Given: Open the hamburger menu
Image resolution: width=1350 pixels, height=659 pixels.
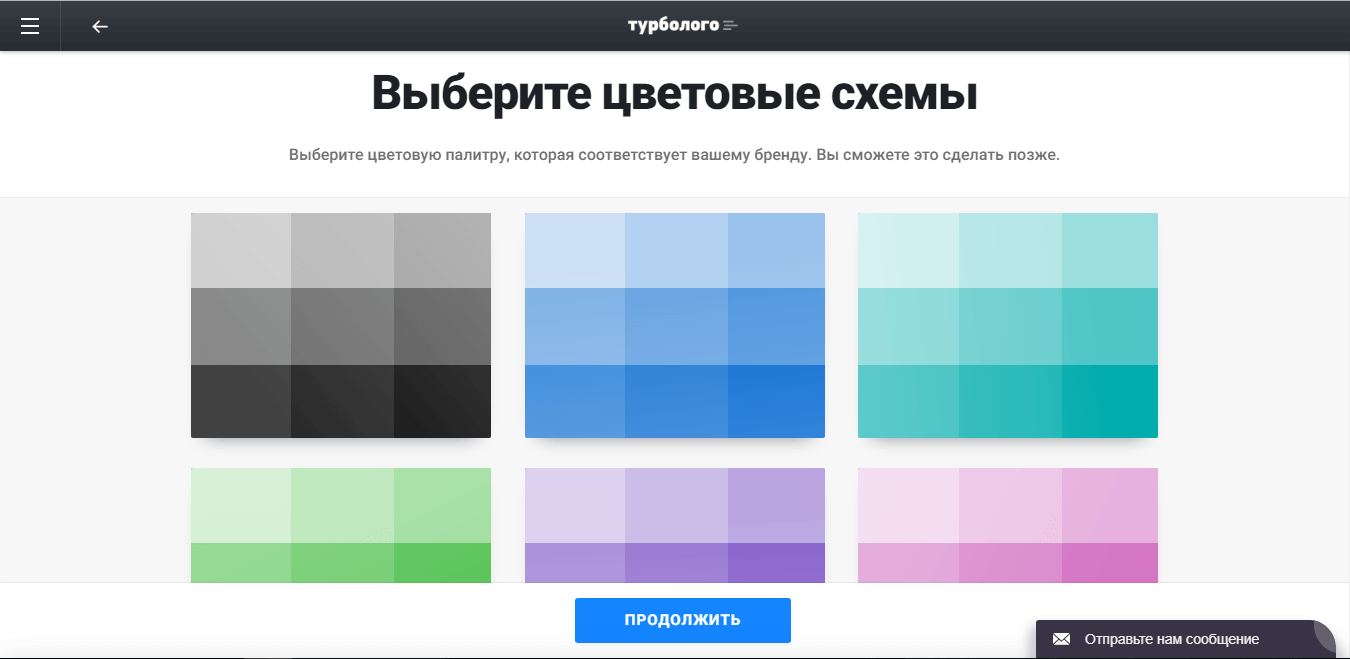Looking at the screenshot, I should coord(30,26).
